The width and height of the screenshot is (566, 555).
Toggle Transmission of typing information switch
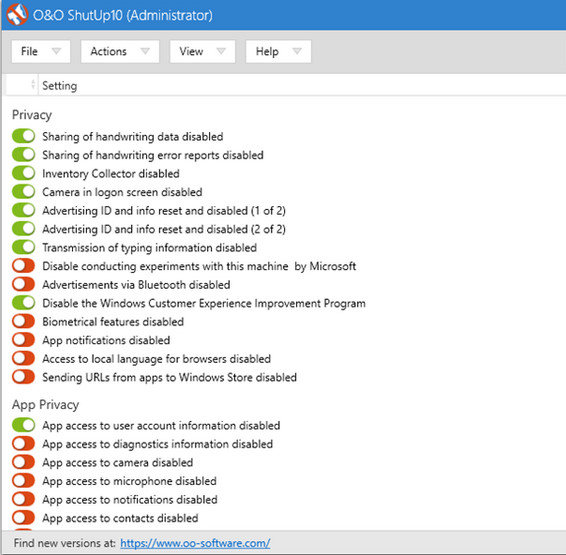(x=23, y=247)
